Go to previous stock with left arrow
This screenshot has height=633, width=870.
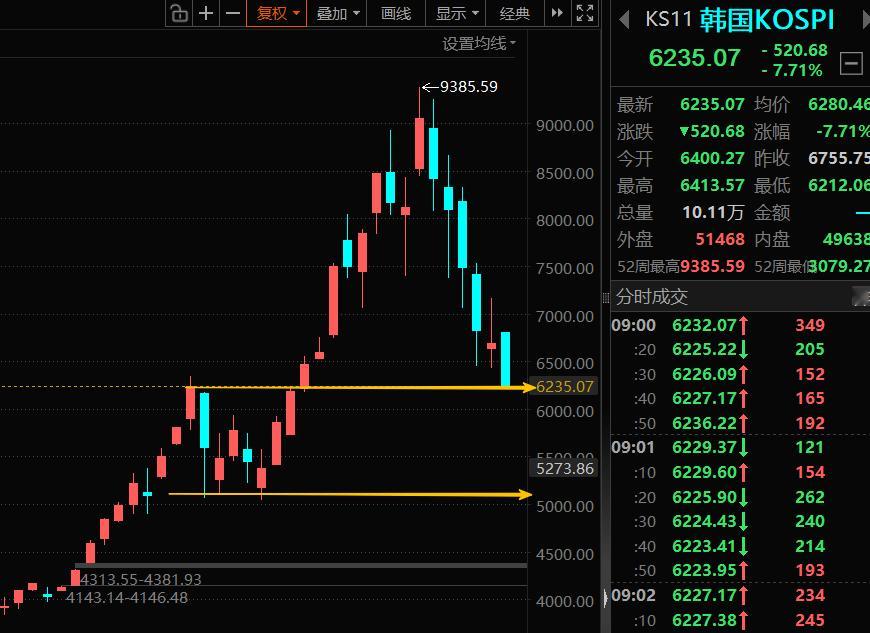(x=624, y=20)
